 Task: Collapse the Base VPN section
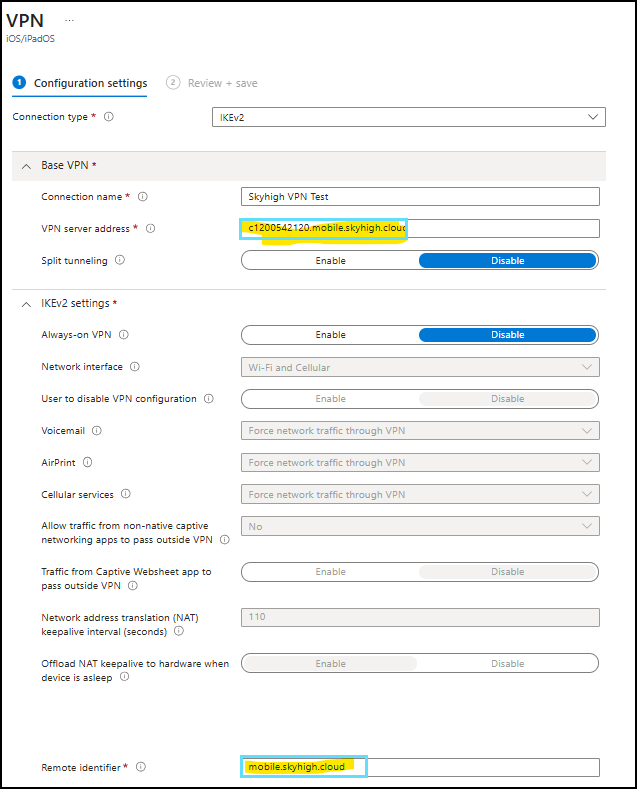[26, 165]
